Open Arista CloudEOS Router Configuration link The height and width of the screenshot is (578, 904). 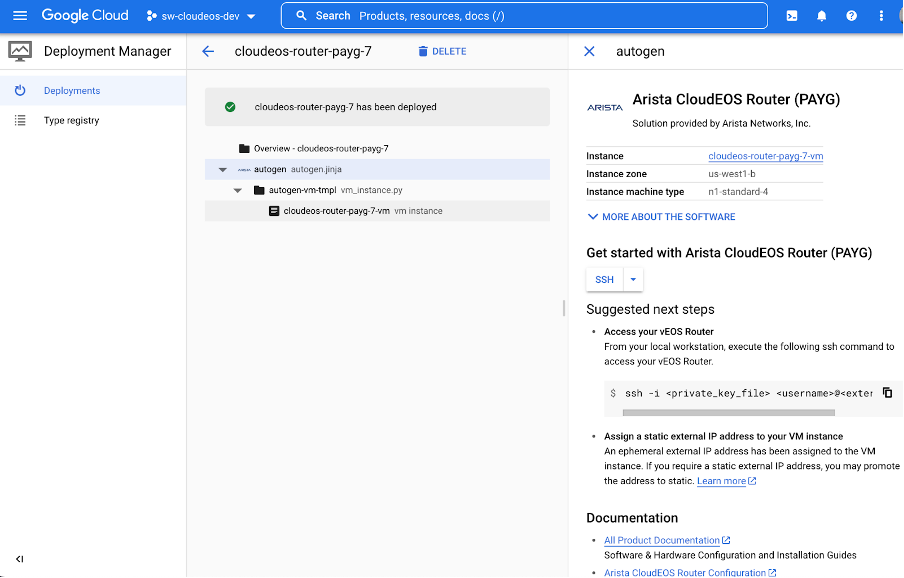click(690, 573)
